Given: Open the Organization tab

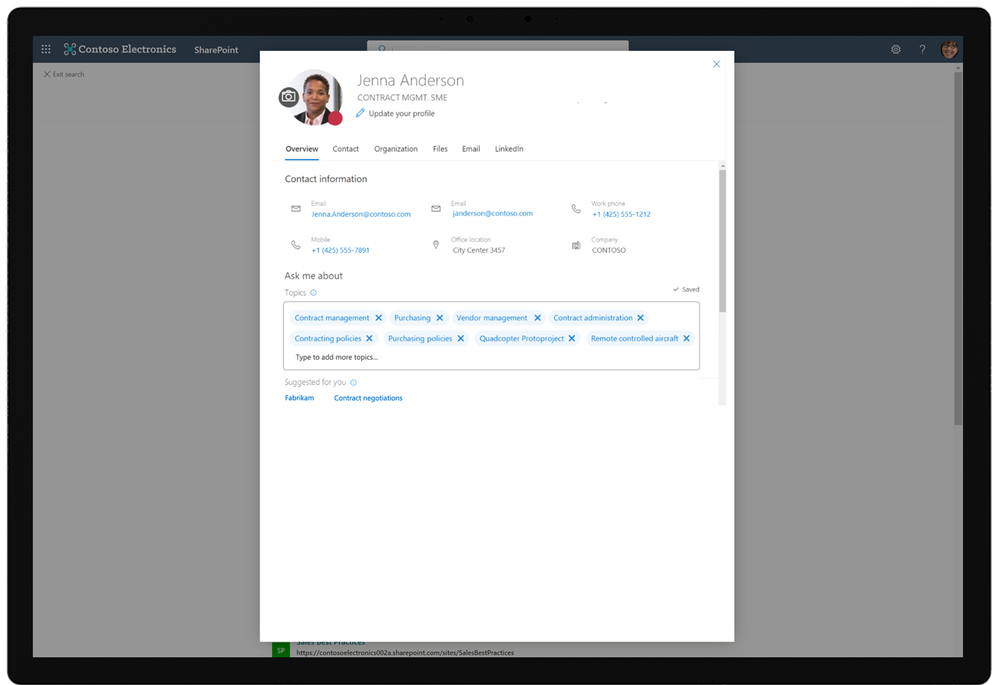Looking at the screenshot, I should click(396, 149).
